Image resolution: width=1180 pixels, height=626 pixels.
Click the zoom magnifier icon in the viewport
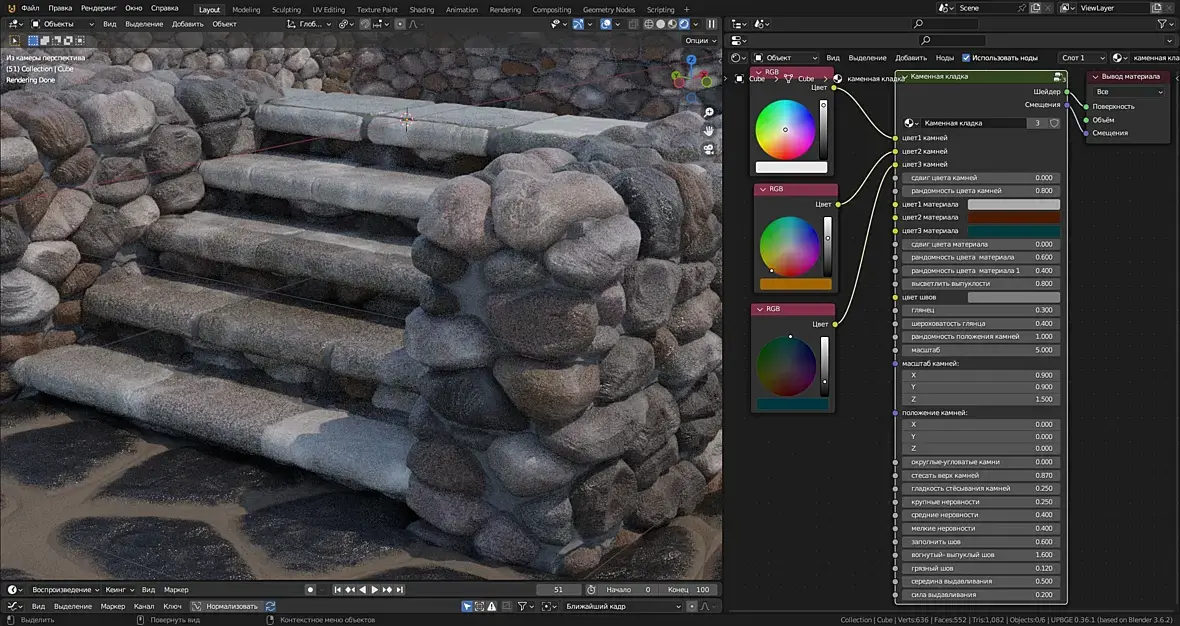tap(709, 113)
